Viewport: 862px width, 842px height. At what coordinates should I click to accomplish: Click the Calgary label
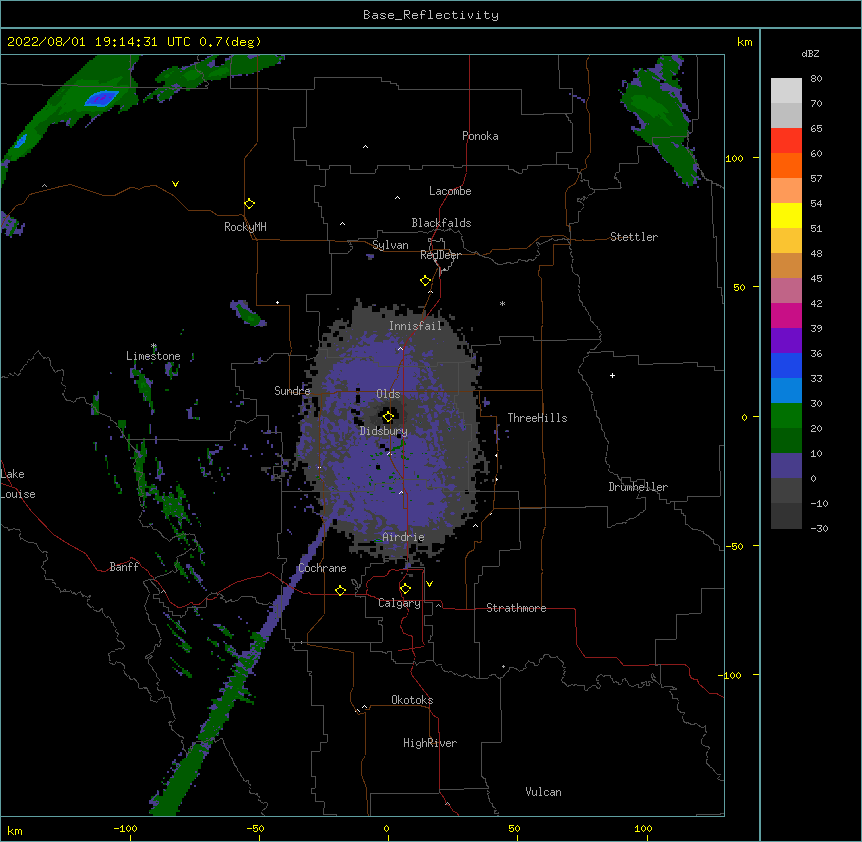[x=399, y=603]
